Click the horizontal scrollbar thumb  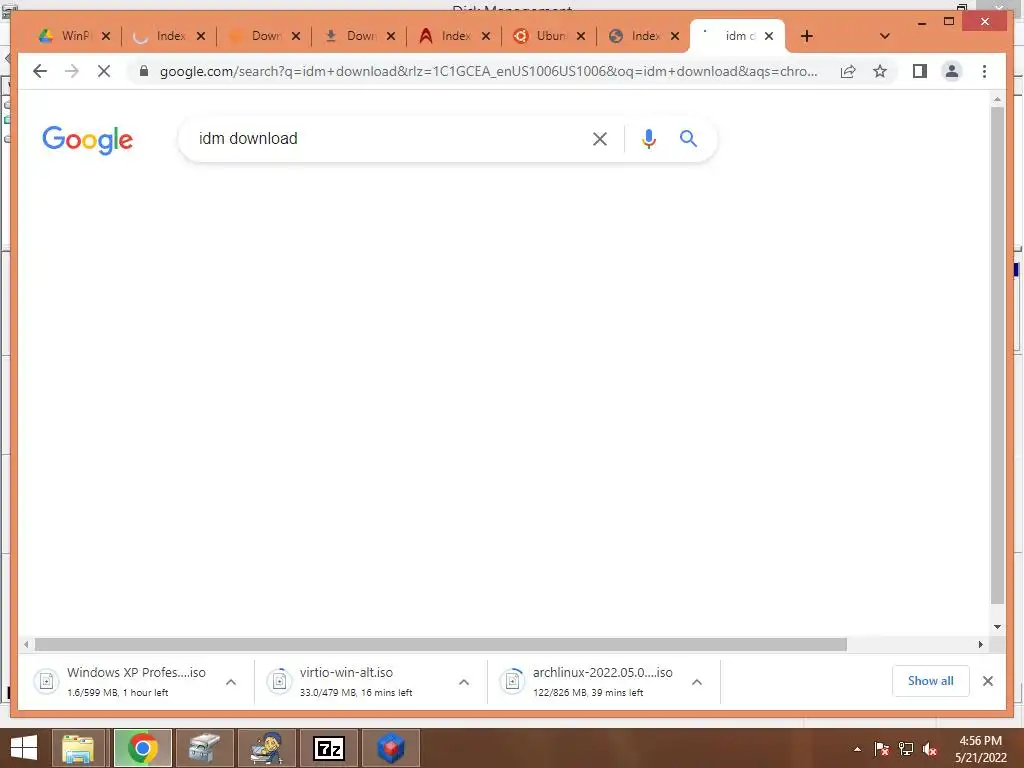pos(441,645)
